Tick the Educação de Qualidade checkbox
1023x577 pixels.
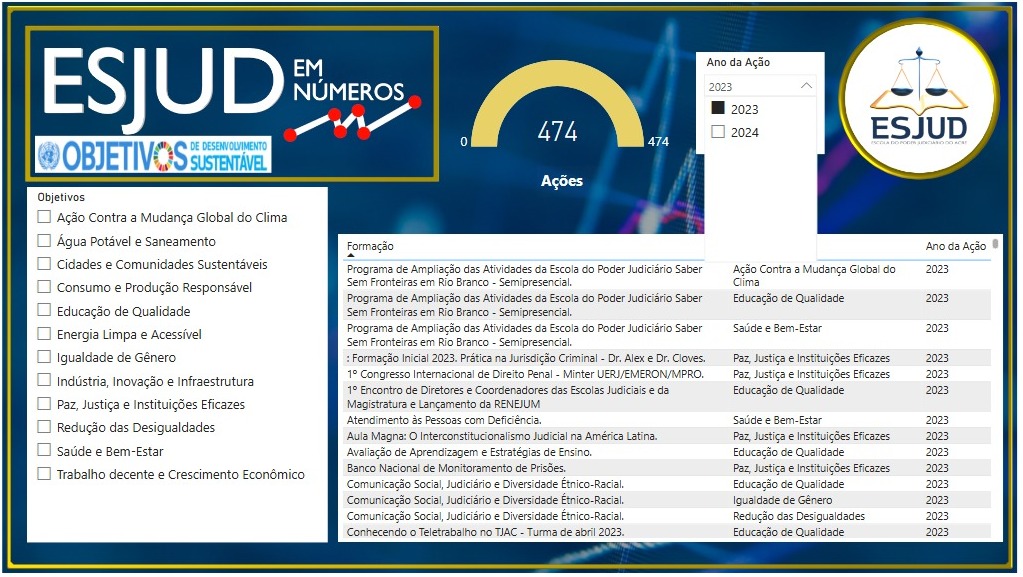coord(44,311)
